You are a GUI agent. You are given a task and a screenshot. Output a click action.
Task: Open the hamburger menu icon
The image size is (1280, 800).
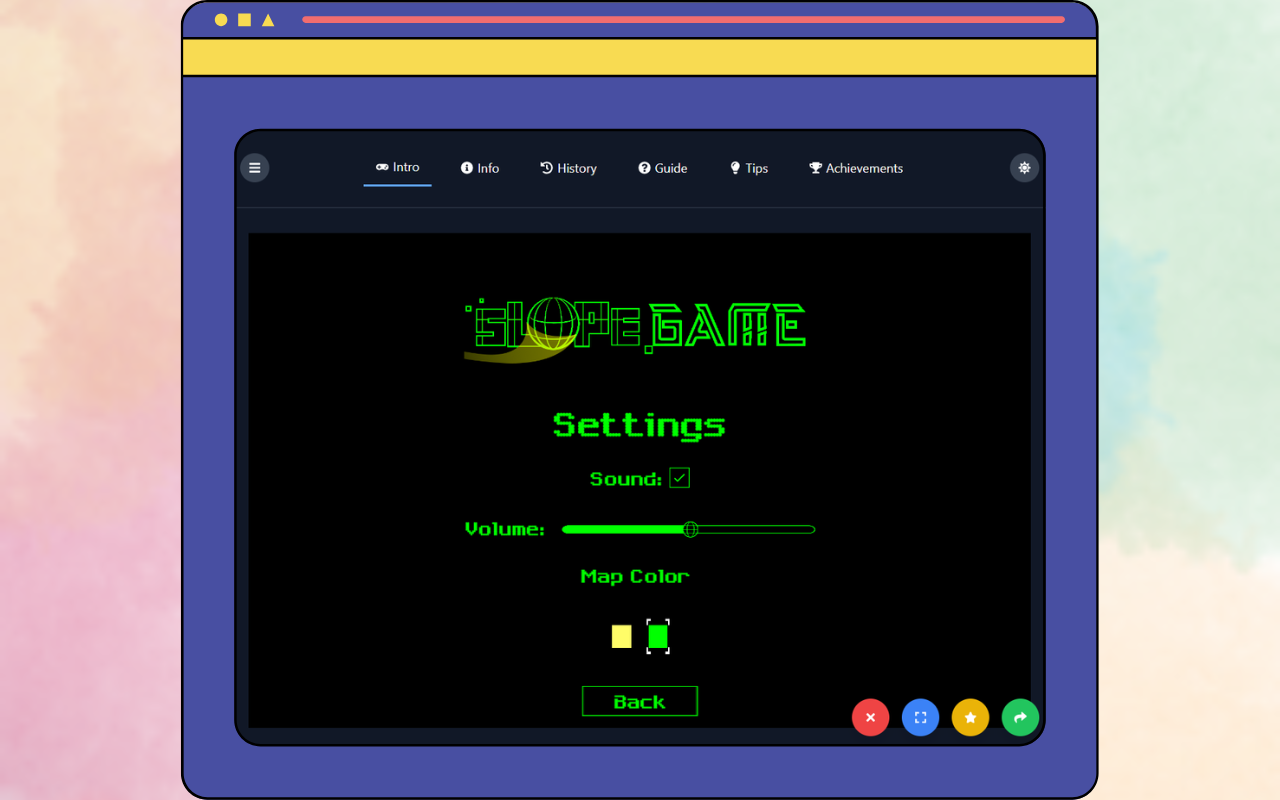[255, 167]
